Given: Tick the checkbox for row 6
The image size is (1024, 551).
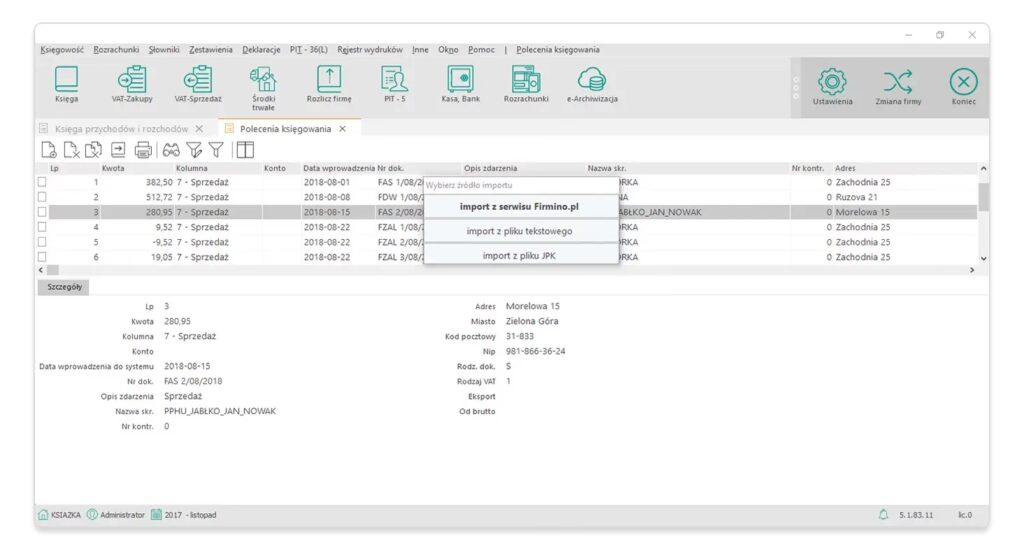Looking at the screenshot, I should [x=42, y=257].
